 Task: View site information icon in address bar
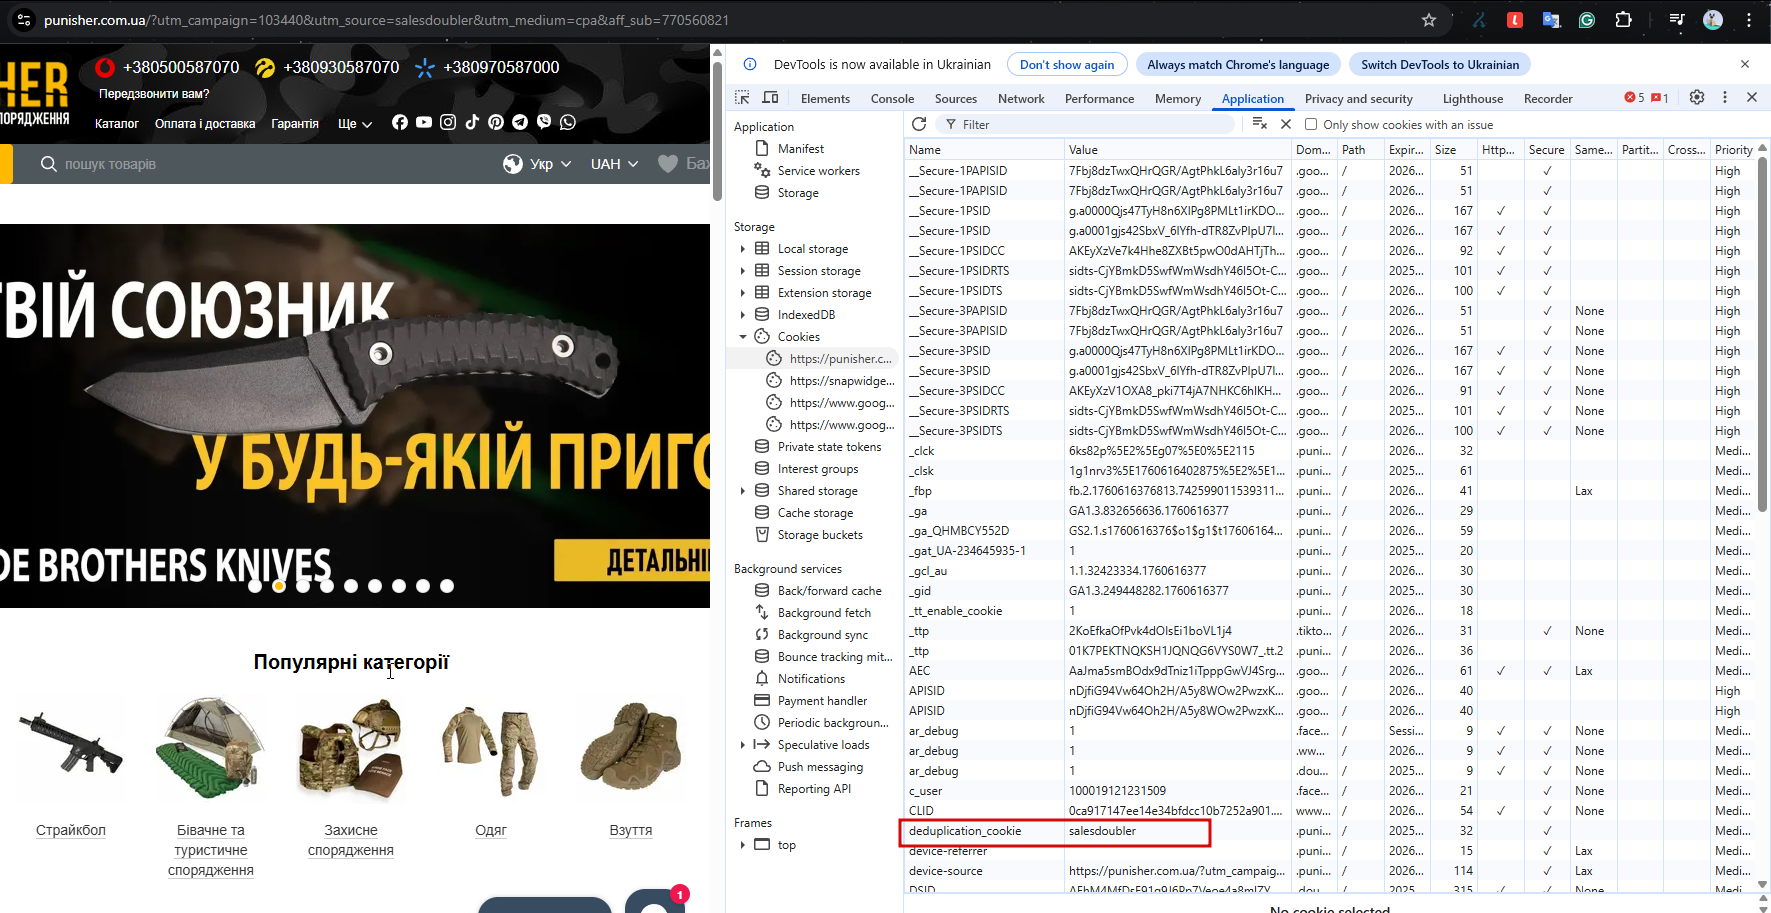pos(24,20)
